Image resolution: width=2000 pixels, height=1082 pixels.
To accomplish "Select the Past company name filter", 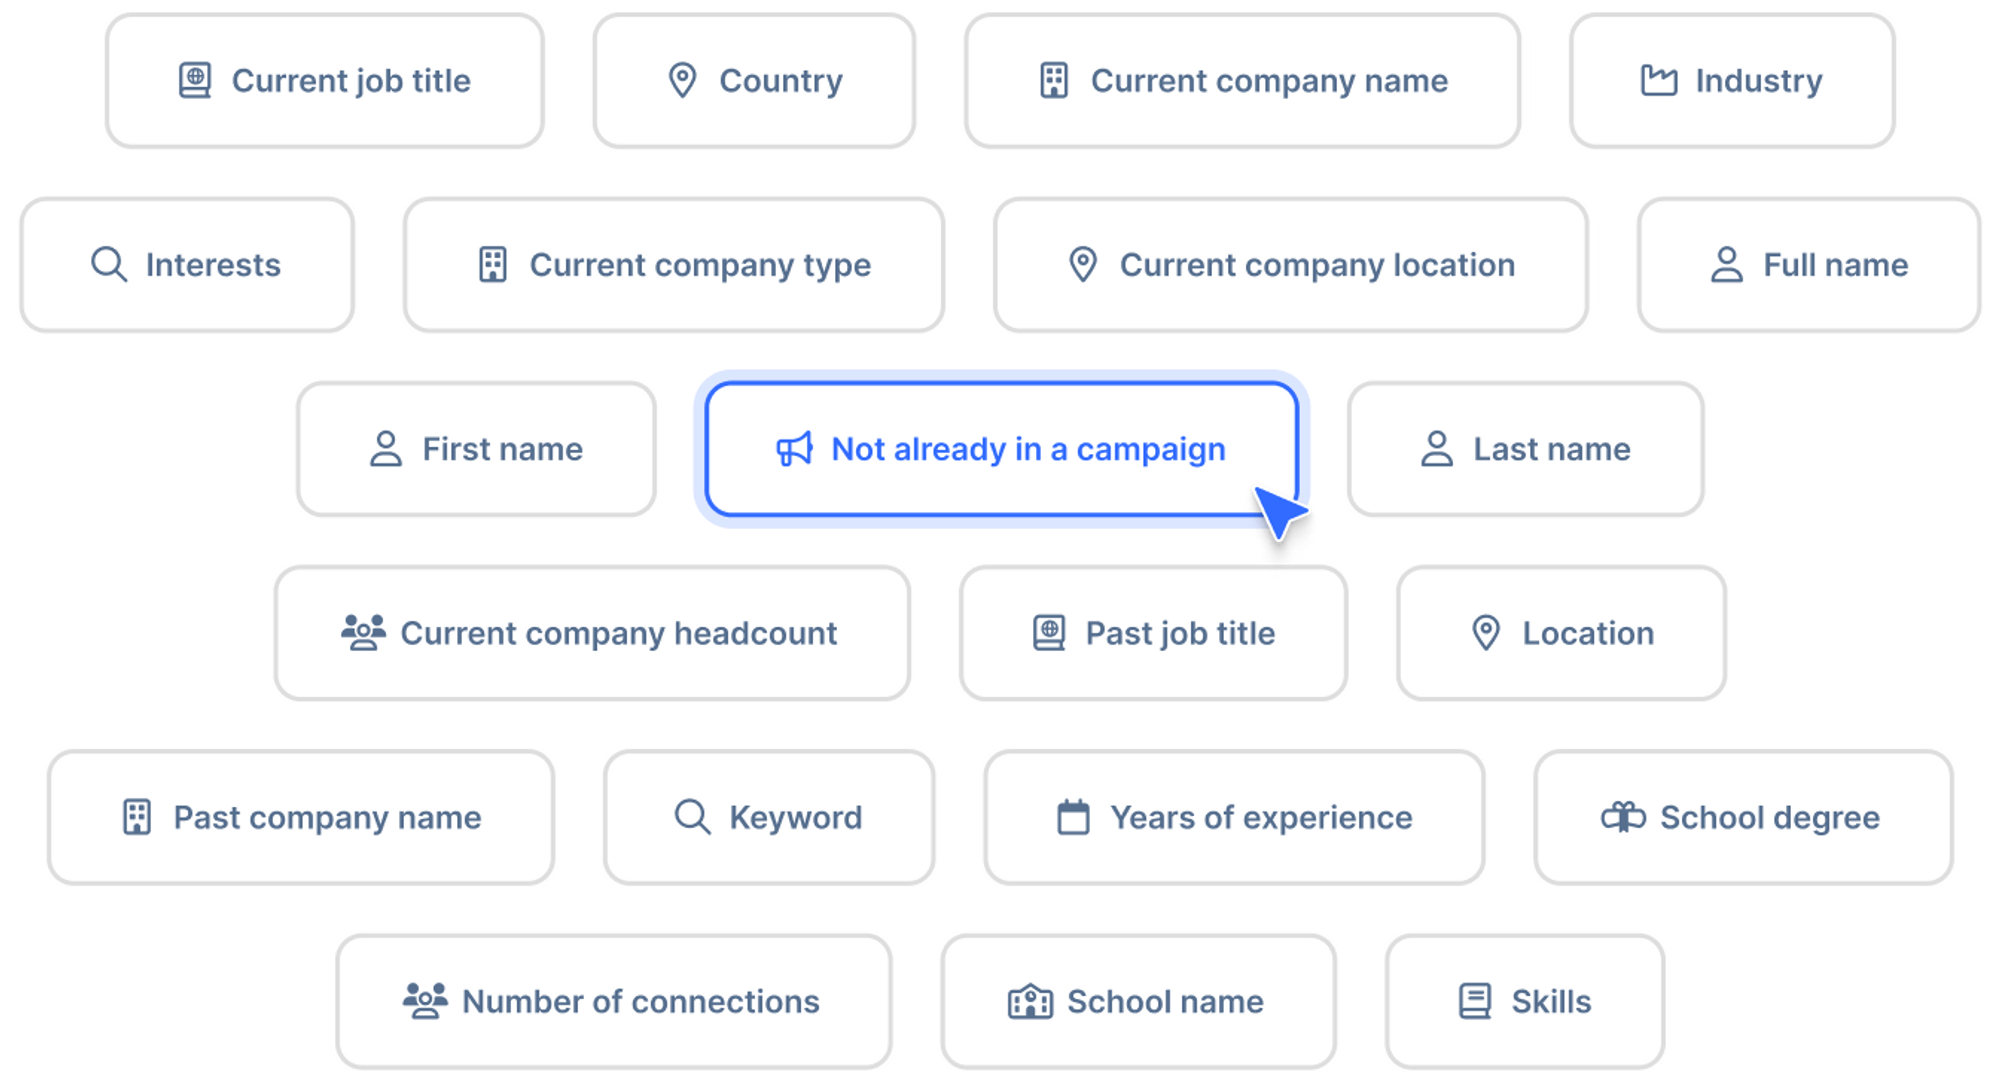I will pos(301,817).
